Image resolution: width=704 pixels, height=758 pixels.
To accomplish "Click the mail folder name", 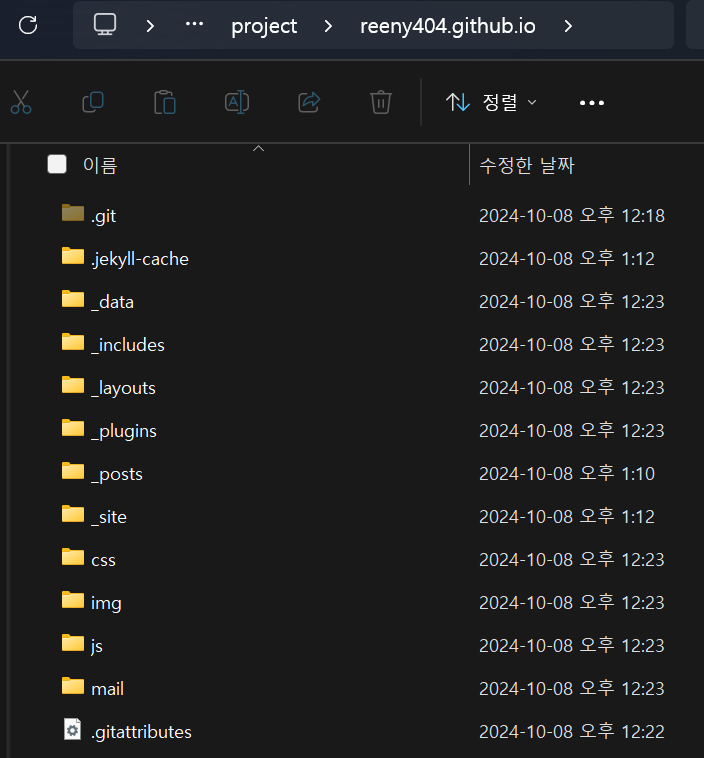I will pyautogui.click(x=107, y=689).
